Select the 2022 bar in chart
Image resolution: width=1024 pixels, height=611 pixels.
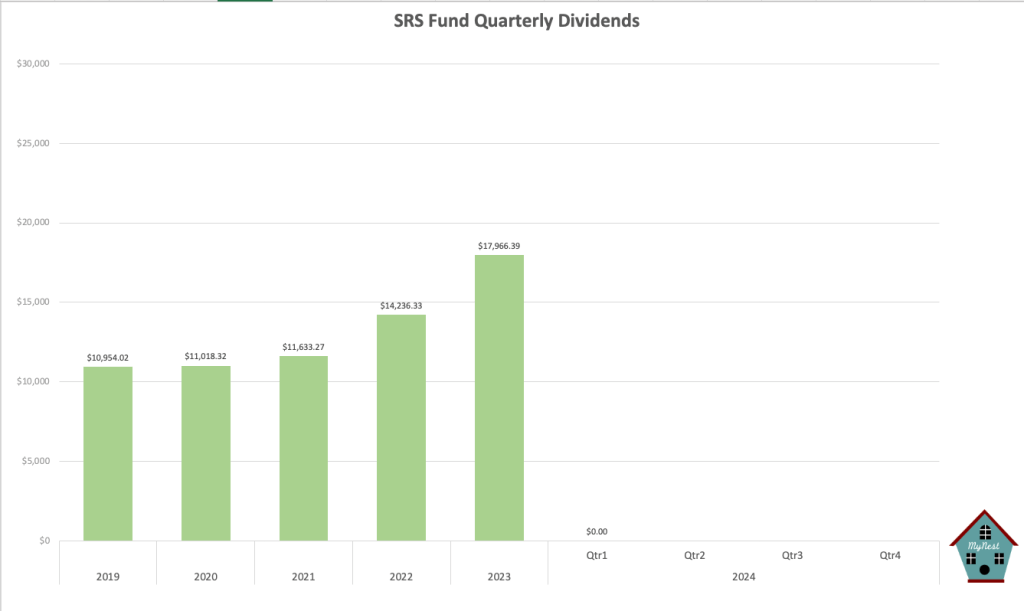pos(401,428)
